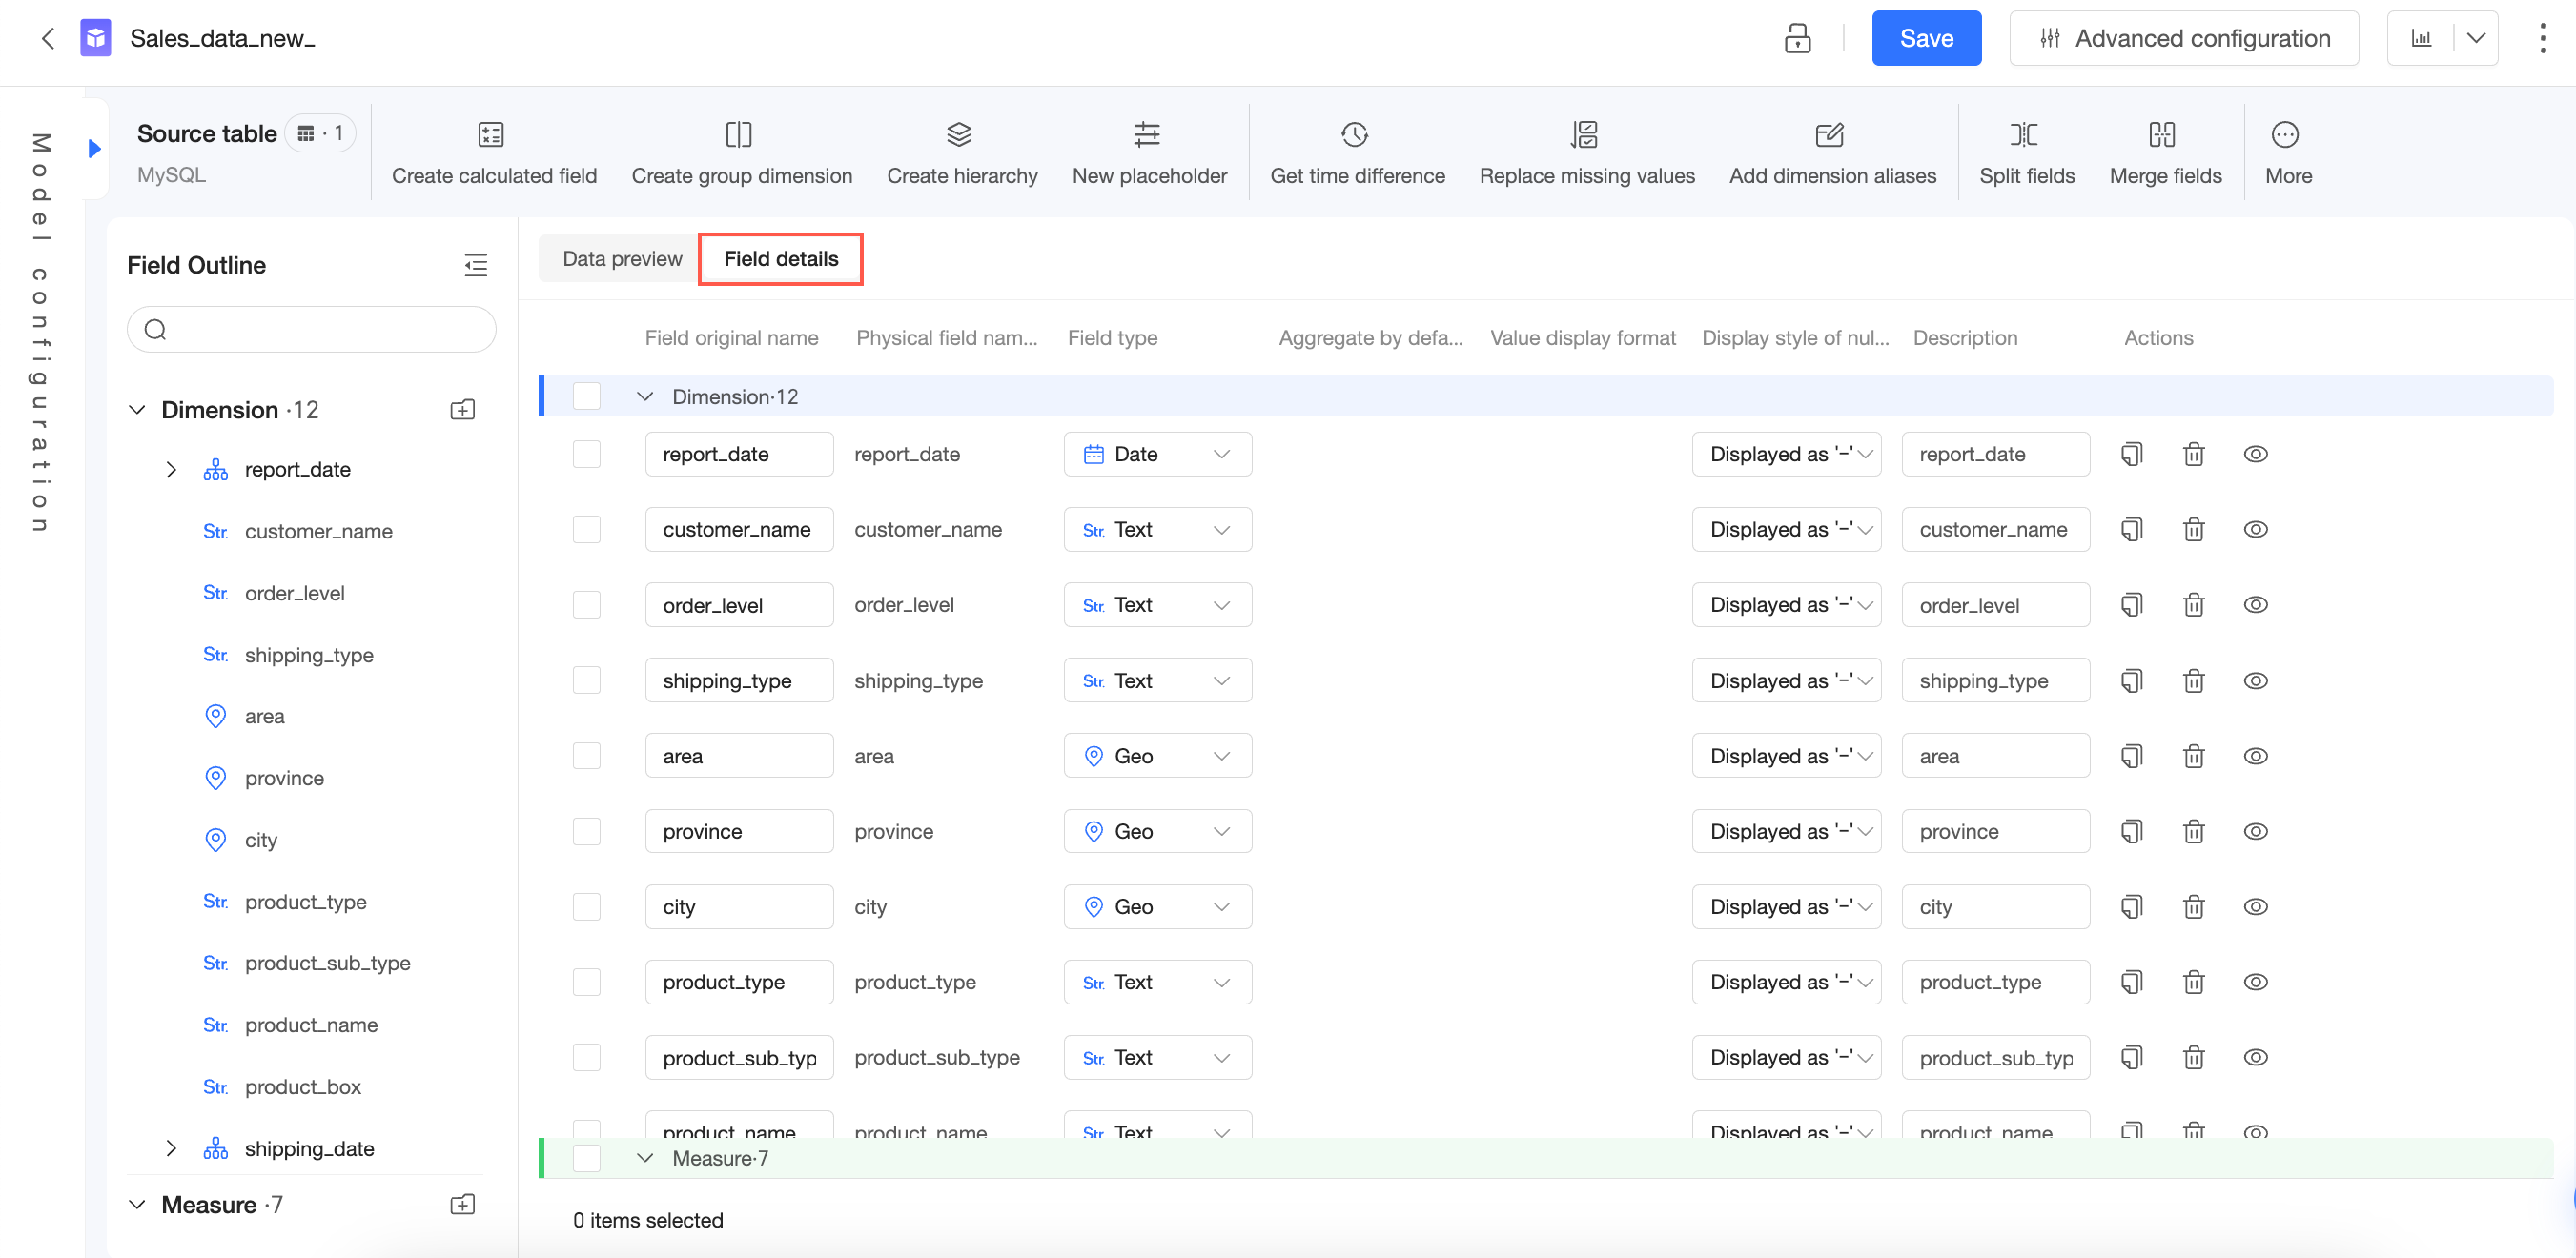2576x1258 pixels.
Task: Check the area row checkbox
Action: point(586,756)
